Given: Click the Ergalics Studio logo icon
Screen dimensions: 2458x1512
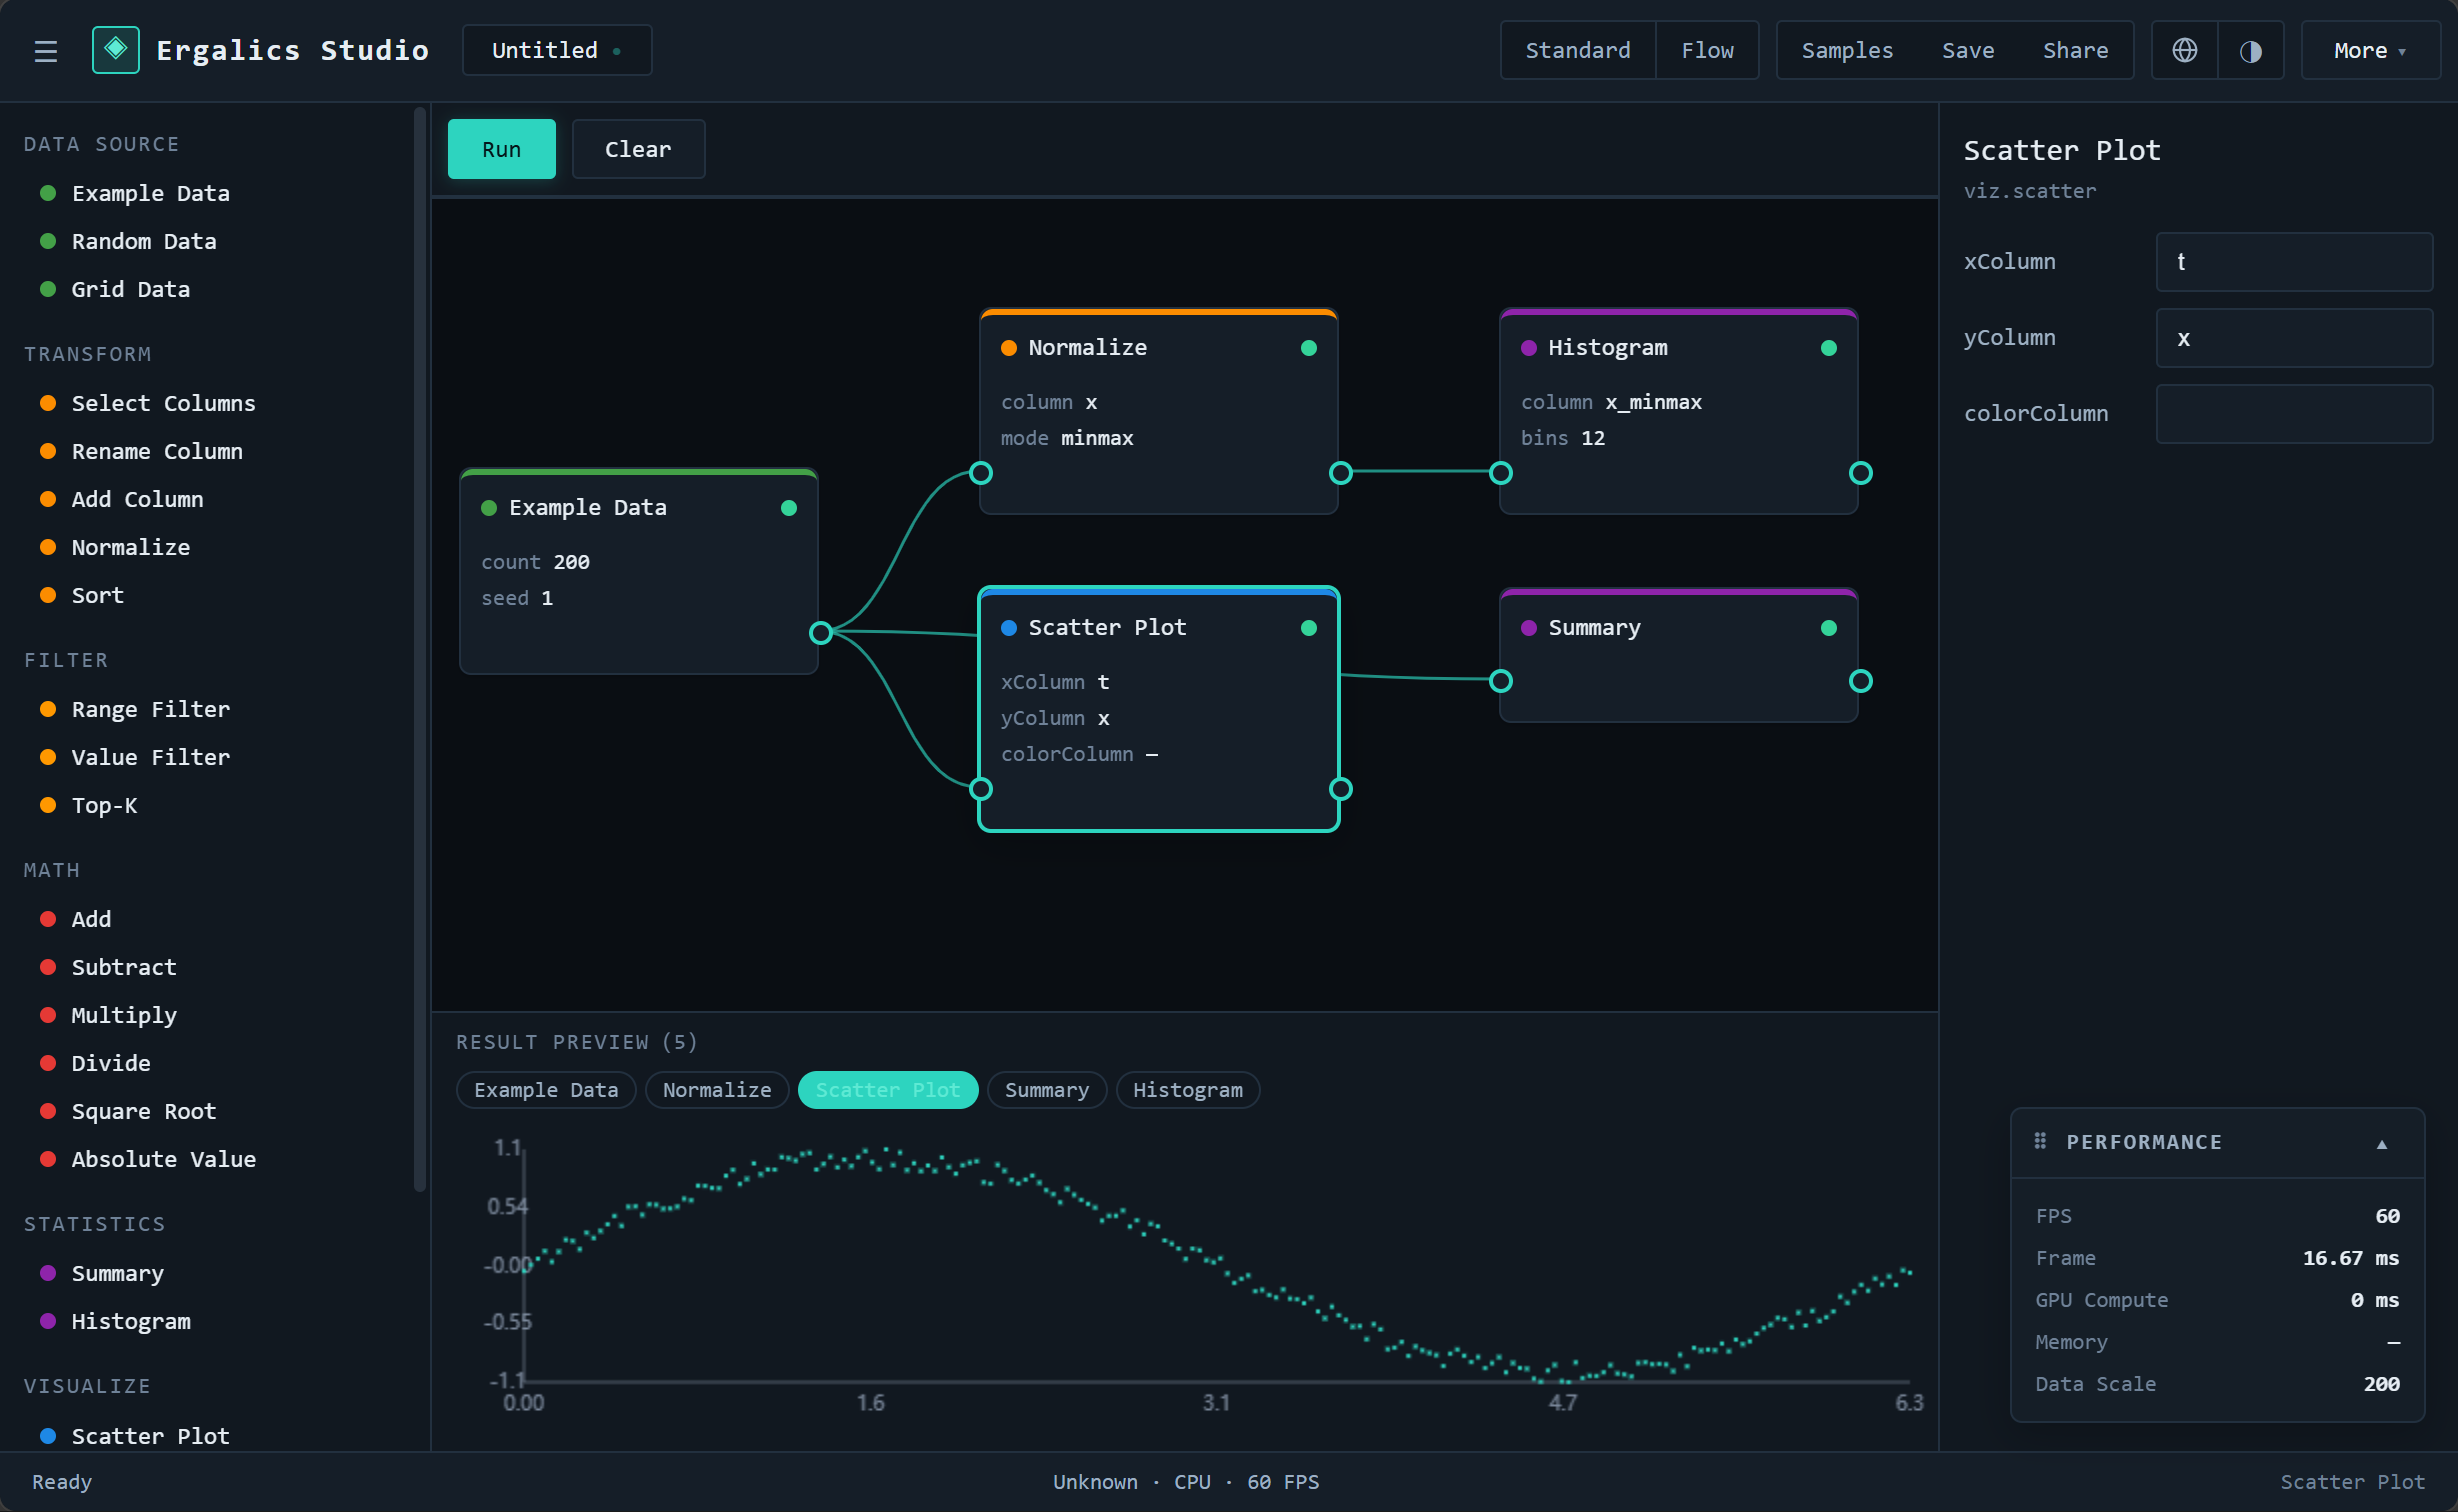Looking at the screenshot, I should point(116,50).
